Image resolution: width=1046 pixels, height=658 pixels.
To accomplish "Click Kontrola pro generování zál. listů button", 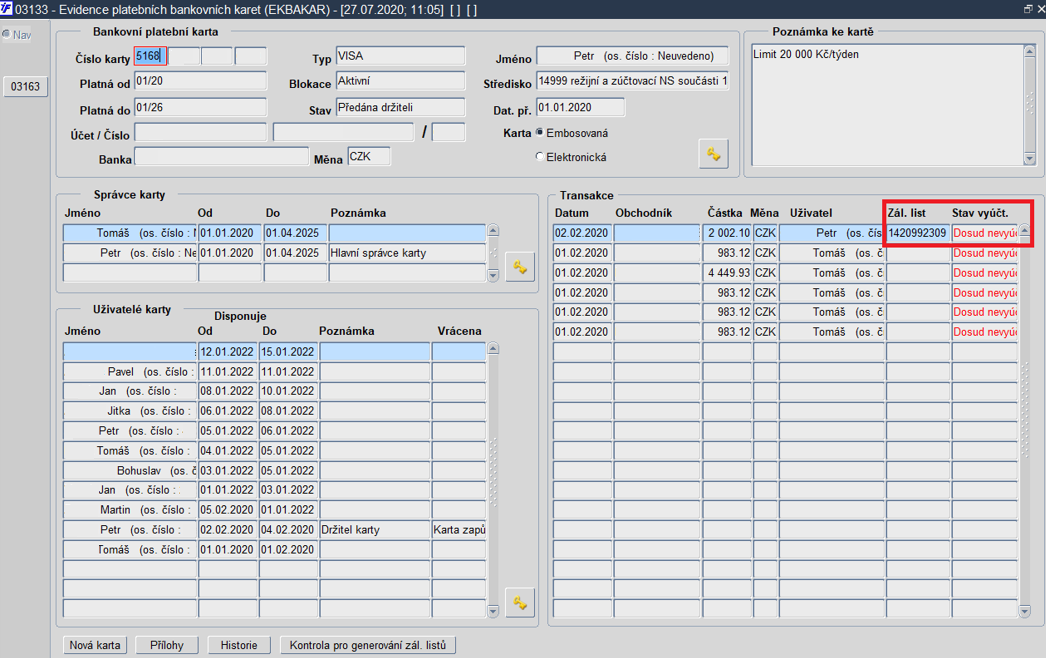I will click(368, 645).
